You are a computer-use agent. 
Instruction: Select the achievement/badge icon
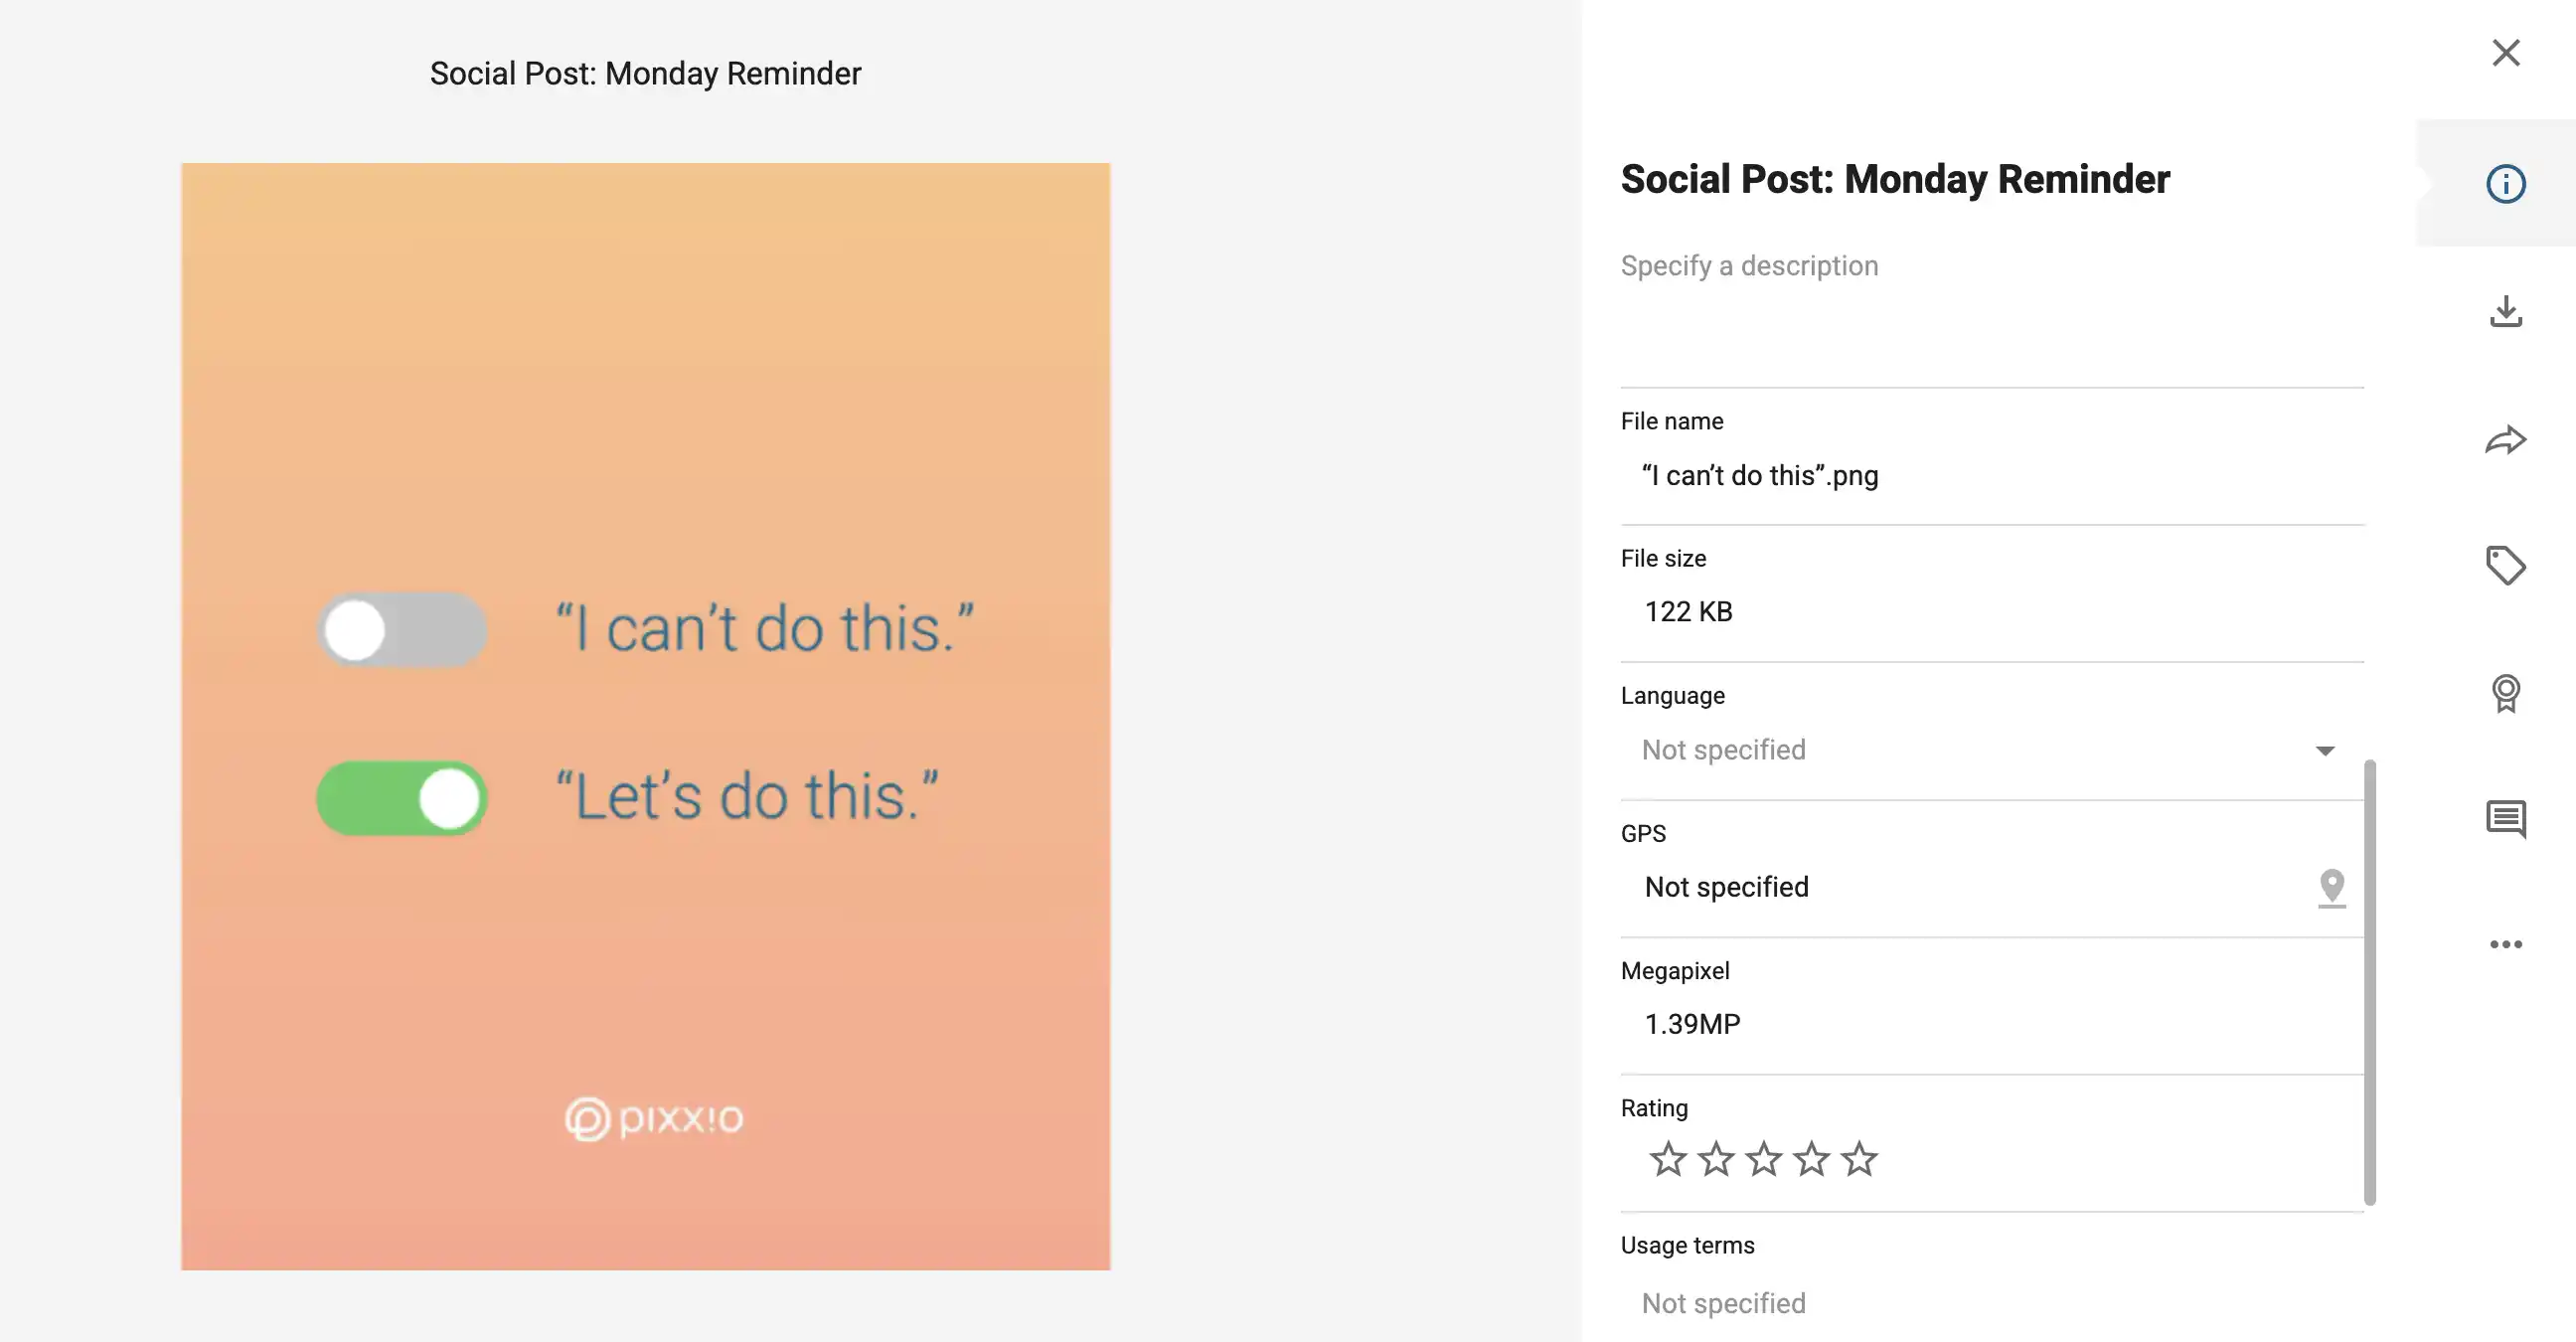pos(2507,692)
